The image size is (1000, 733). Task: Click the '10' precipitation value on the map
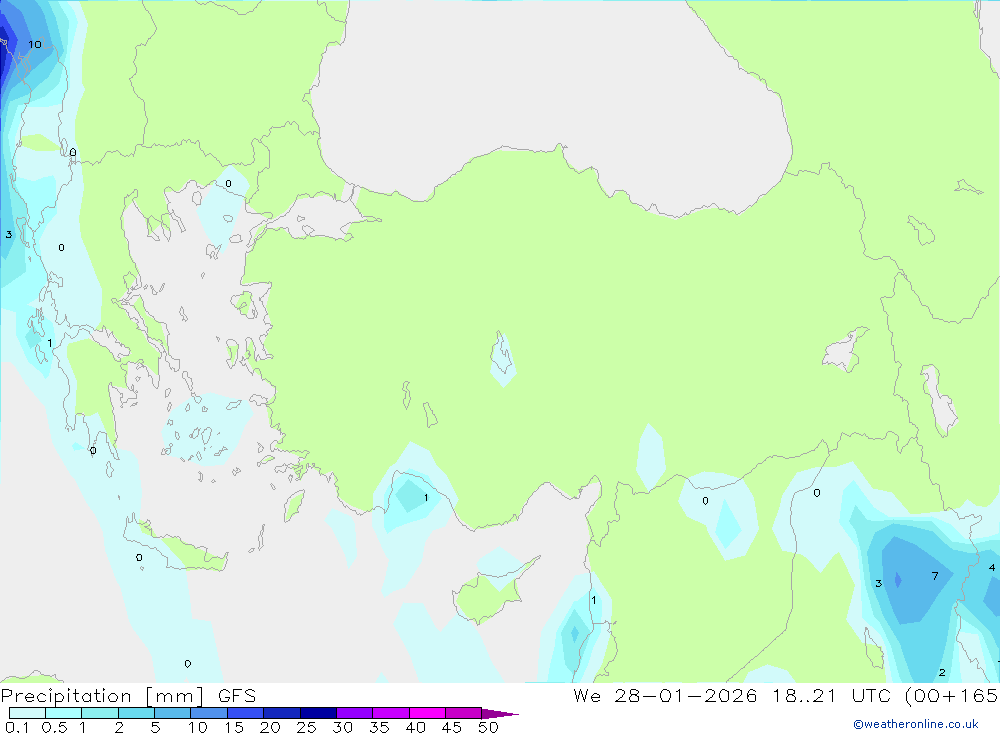point(34,44)
